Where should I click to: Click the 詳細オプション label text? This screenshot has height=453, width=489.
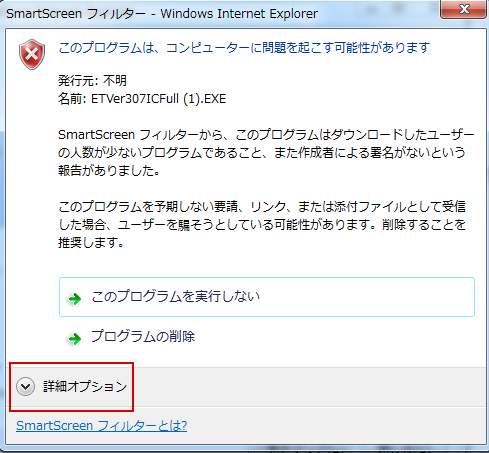(85, 387)
